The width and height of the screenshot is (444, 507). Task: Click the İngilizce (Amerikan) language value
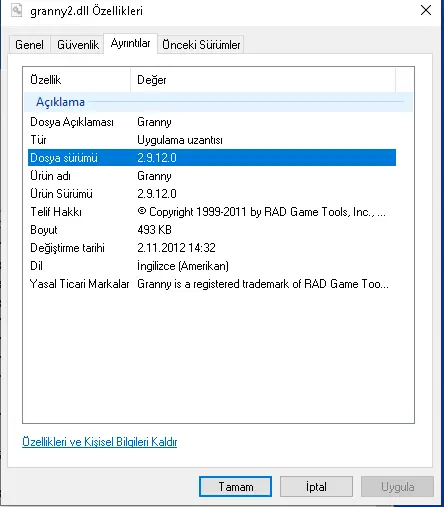pyautogui.click(x=183, y=266)
